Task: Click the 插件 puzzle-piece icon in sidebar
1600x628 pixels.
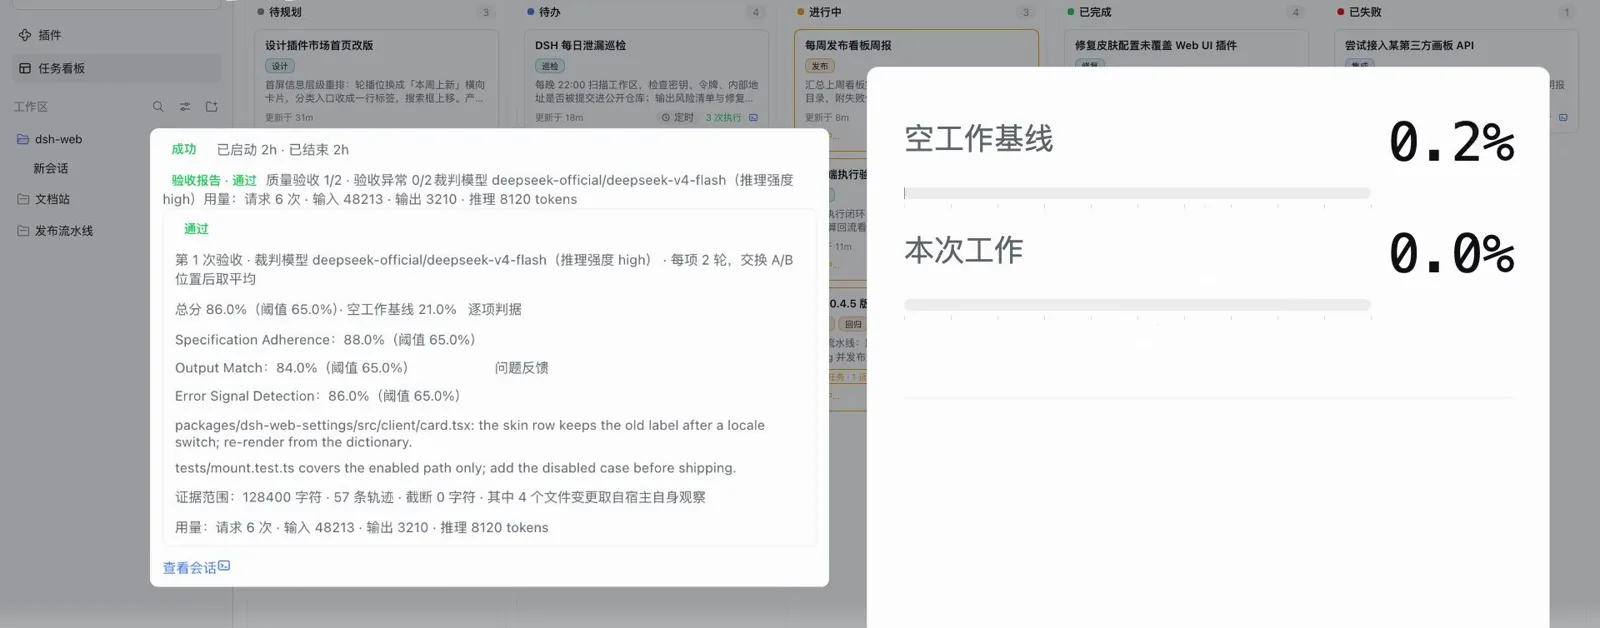Action: (25, 35)
